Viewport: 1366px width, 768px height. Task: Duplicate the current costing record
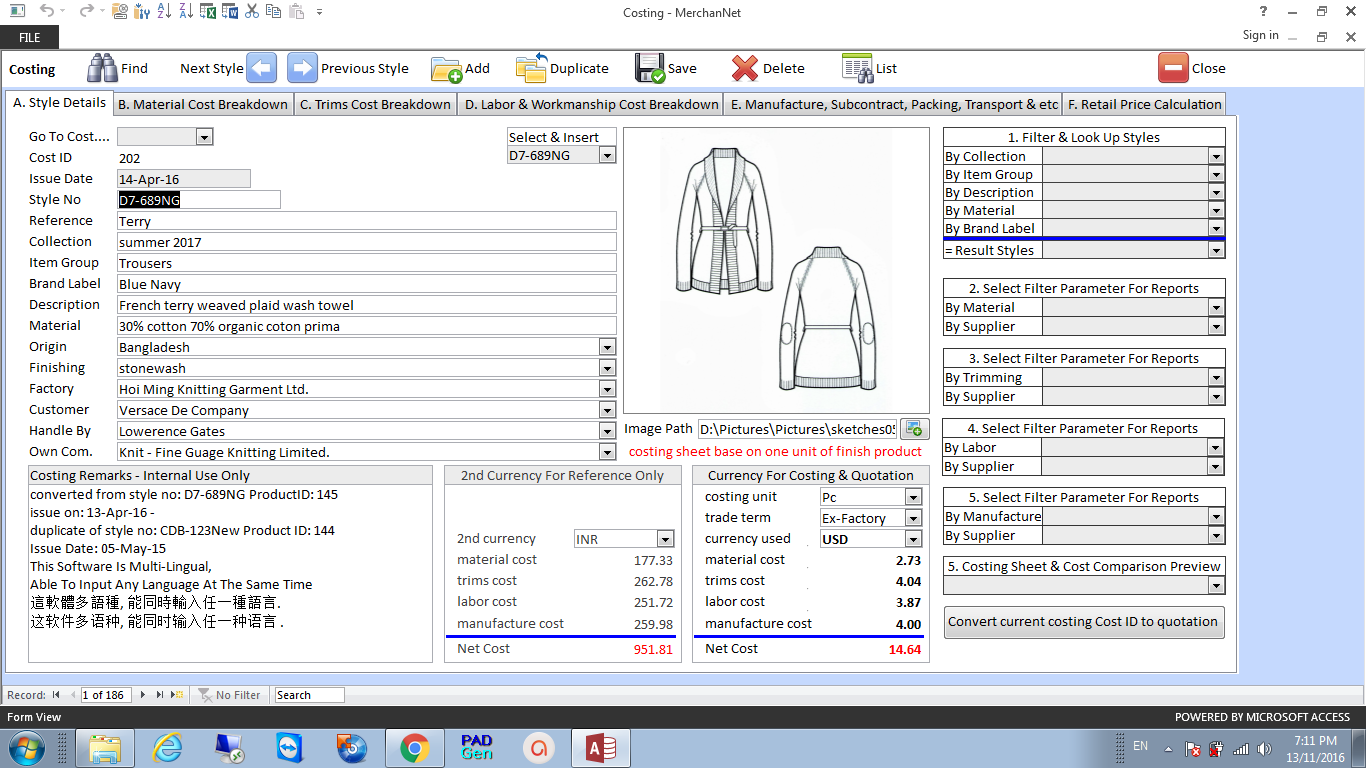(x=531, y=68)
